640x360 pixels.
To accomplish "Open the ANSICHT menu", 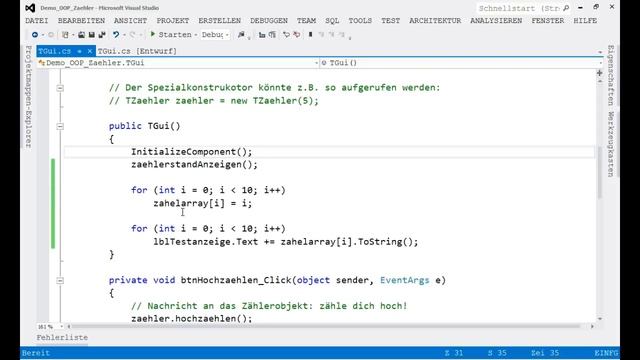I will pyautogui.click(x=130, y=20).
